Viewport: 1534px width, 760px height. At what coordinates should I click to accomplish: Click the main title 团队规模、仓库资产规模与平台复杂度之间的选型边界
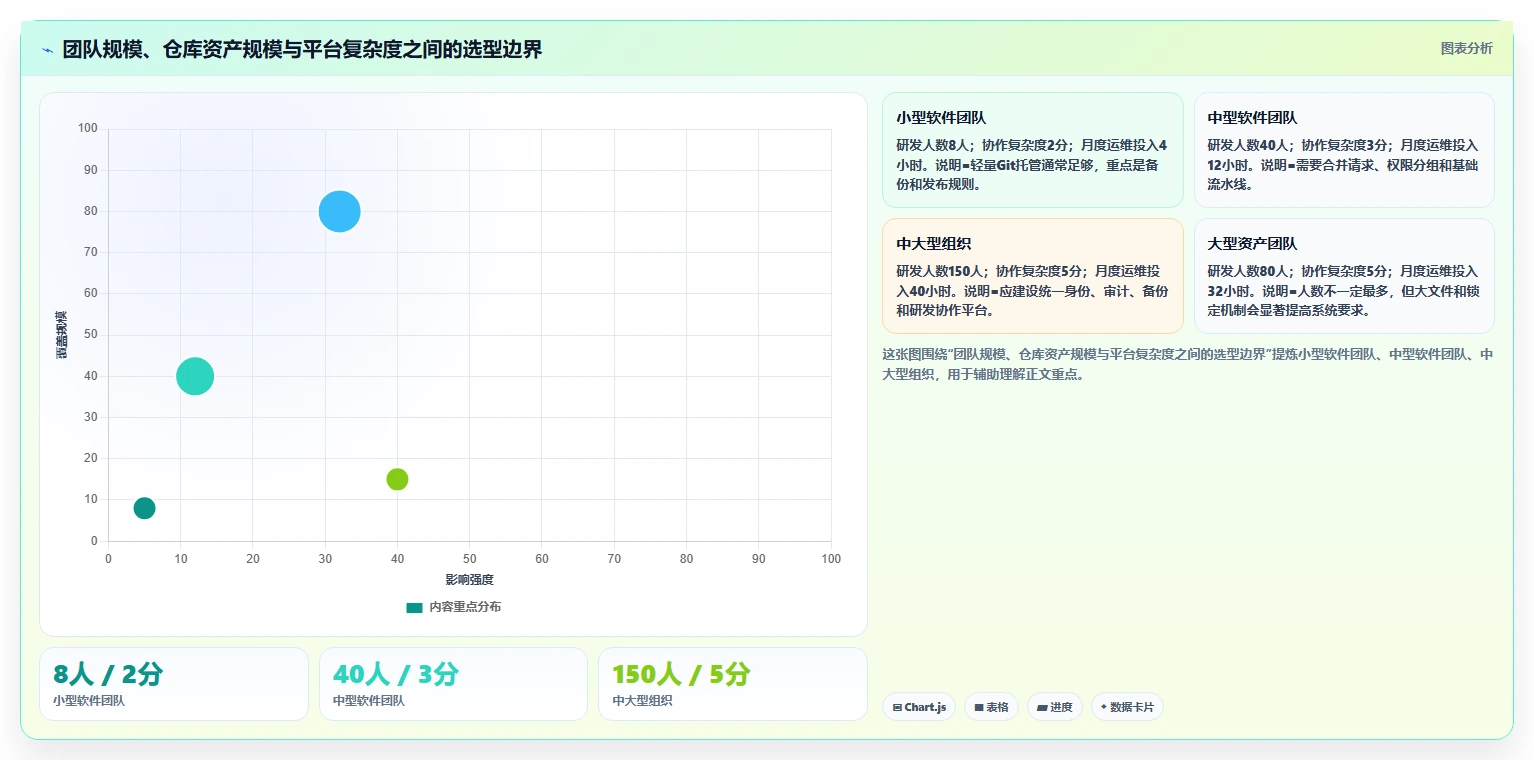[x=302, y=49]
